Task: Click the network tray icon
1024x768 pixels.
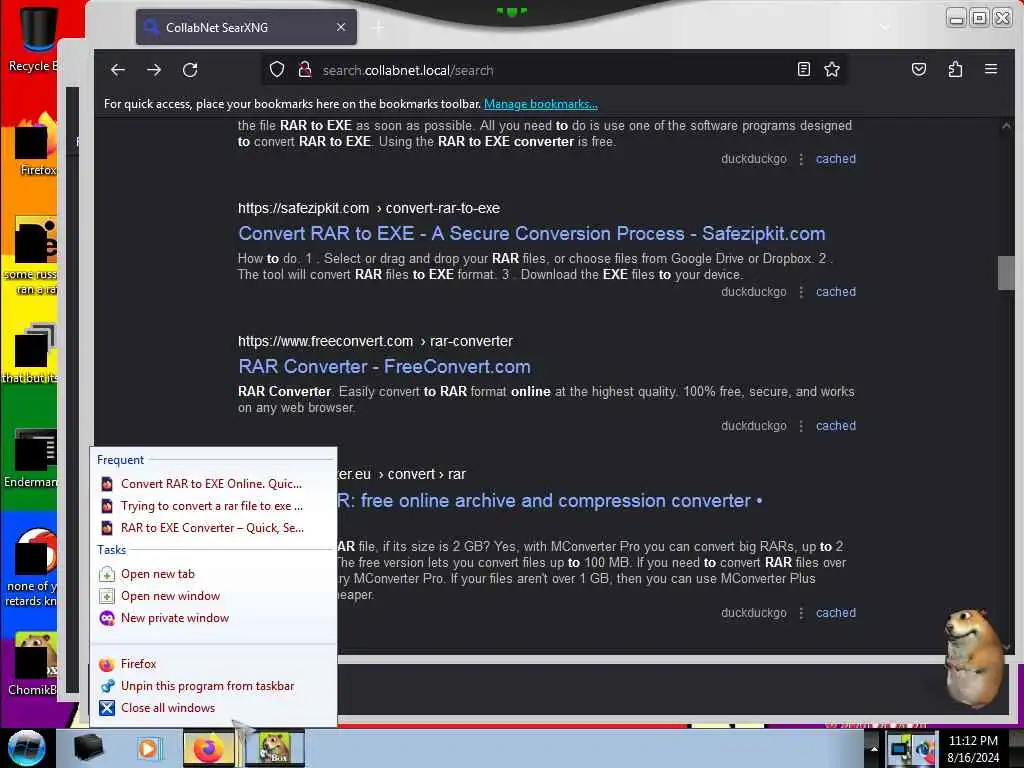Action: (x=901, y=748)
